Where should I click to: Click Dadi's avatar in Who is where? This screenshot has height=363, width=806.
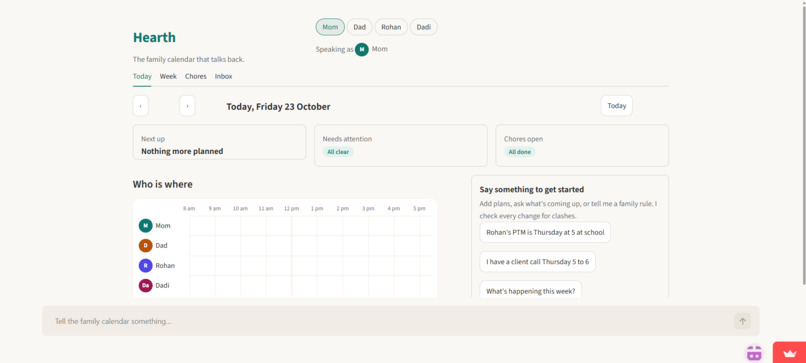[145, 285]
